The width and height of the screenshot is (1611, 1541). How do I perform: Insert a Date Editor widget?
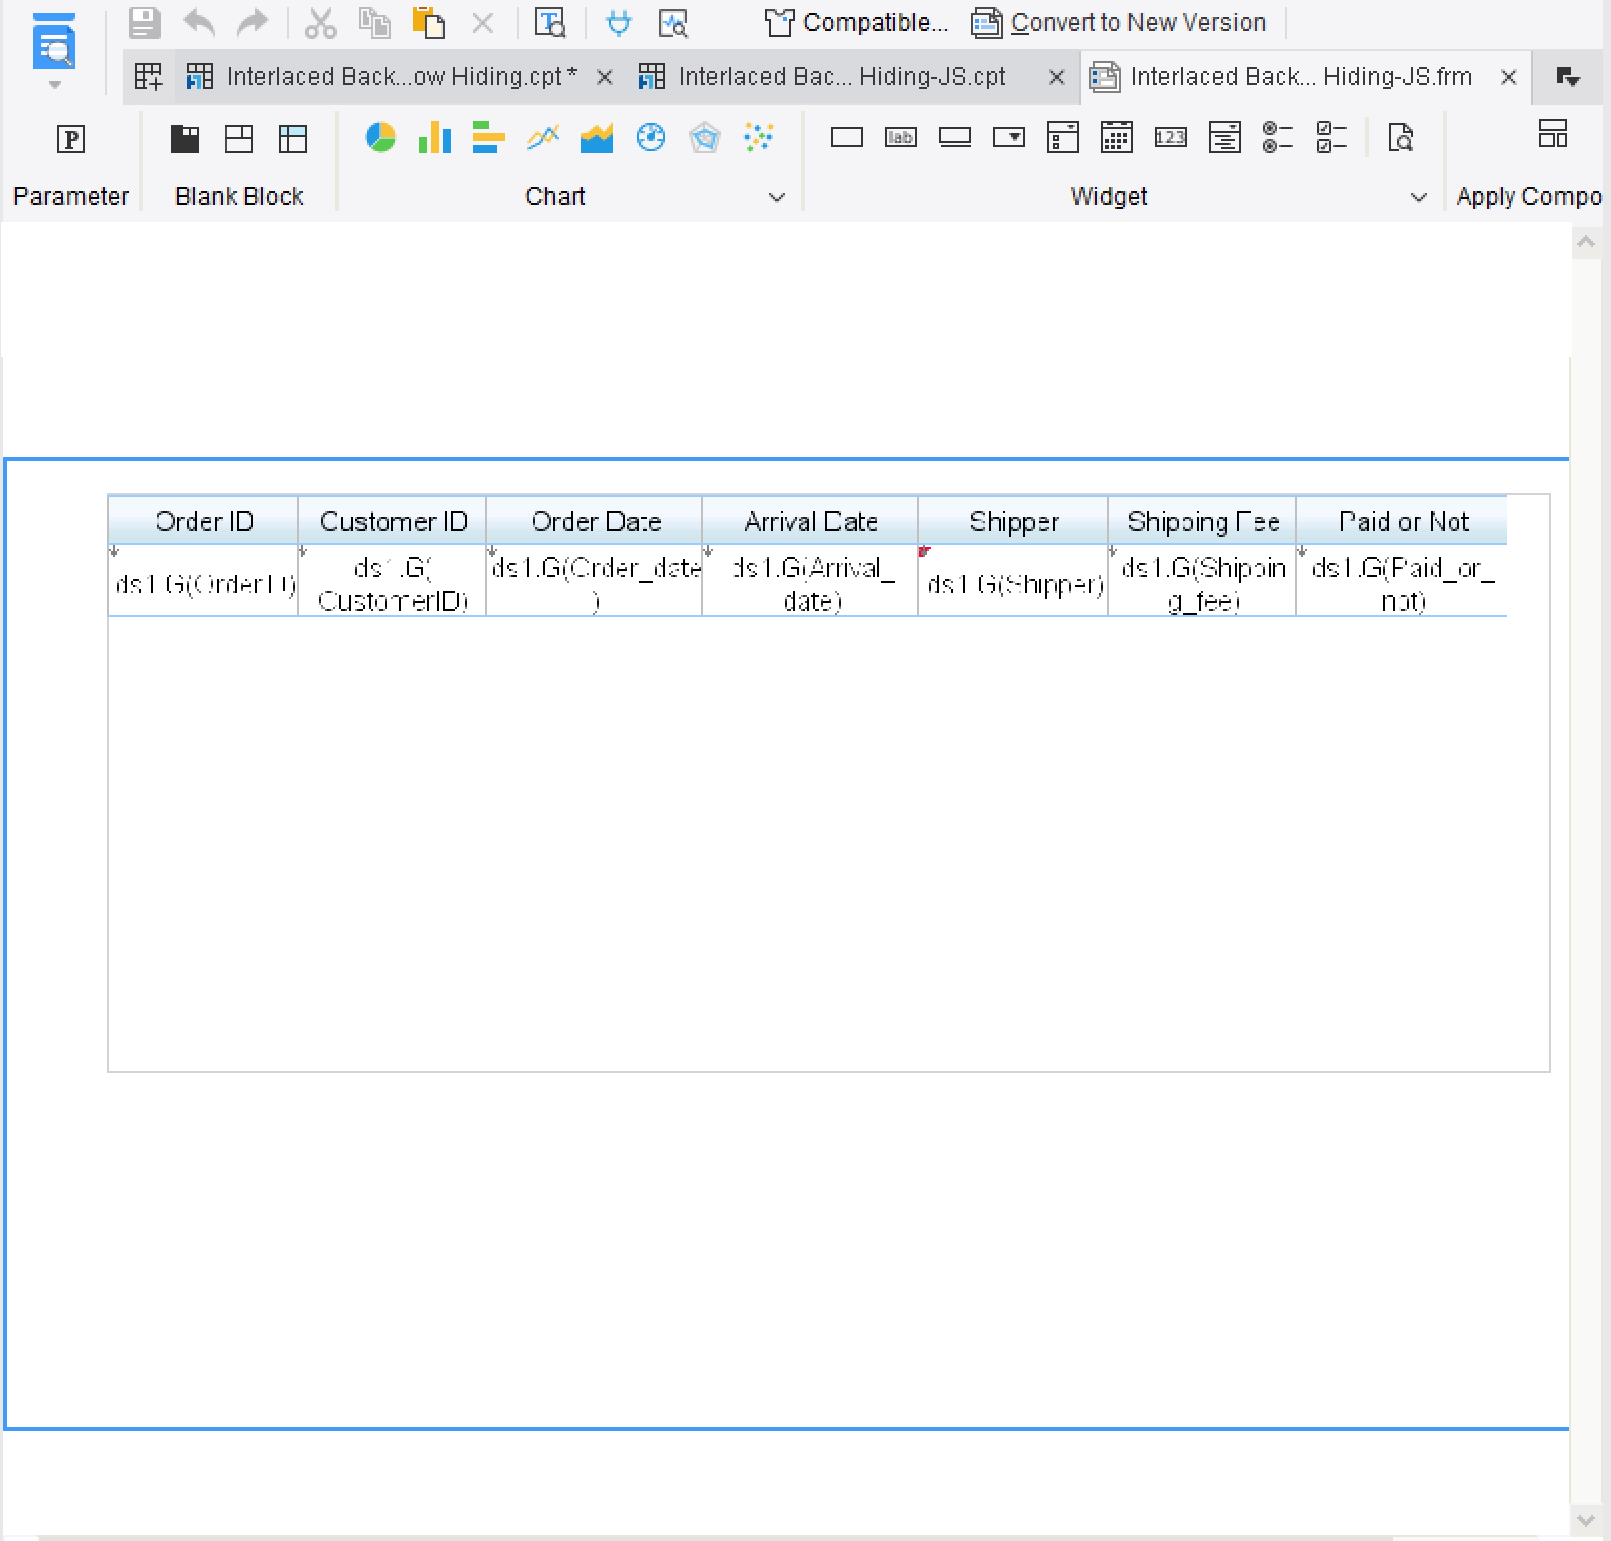(x=1117, y=138)
